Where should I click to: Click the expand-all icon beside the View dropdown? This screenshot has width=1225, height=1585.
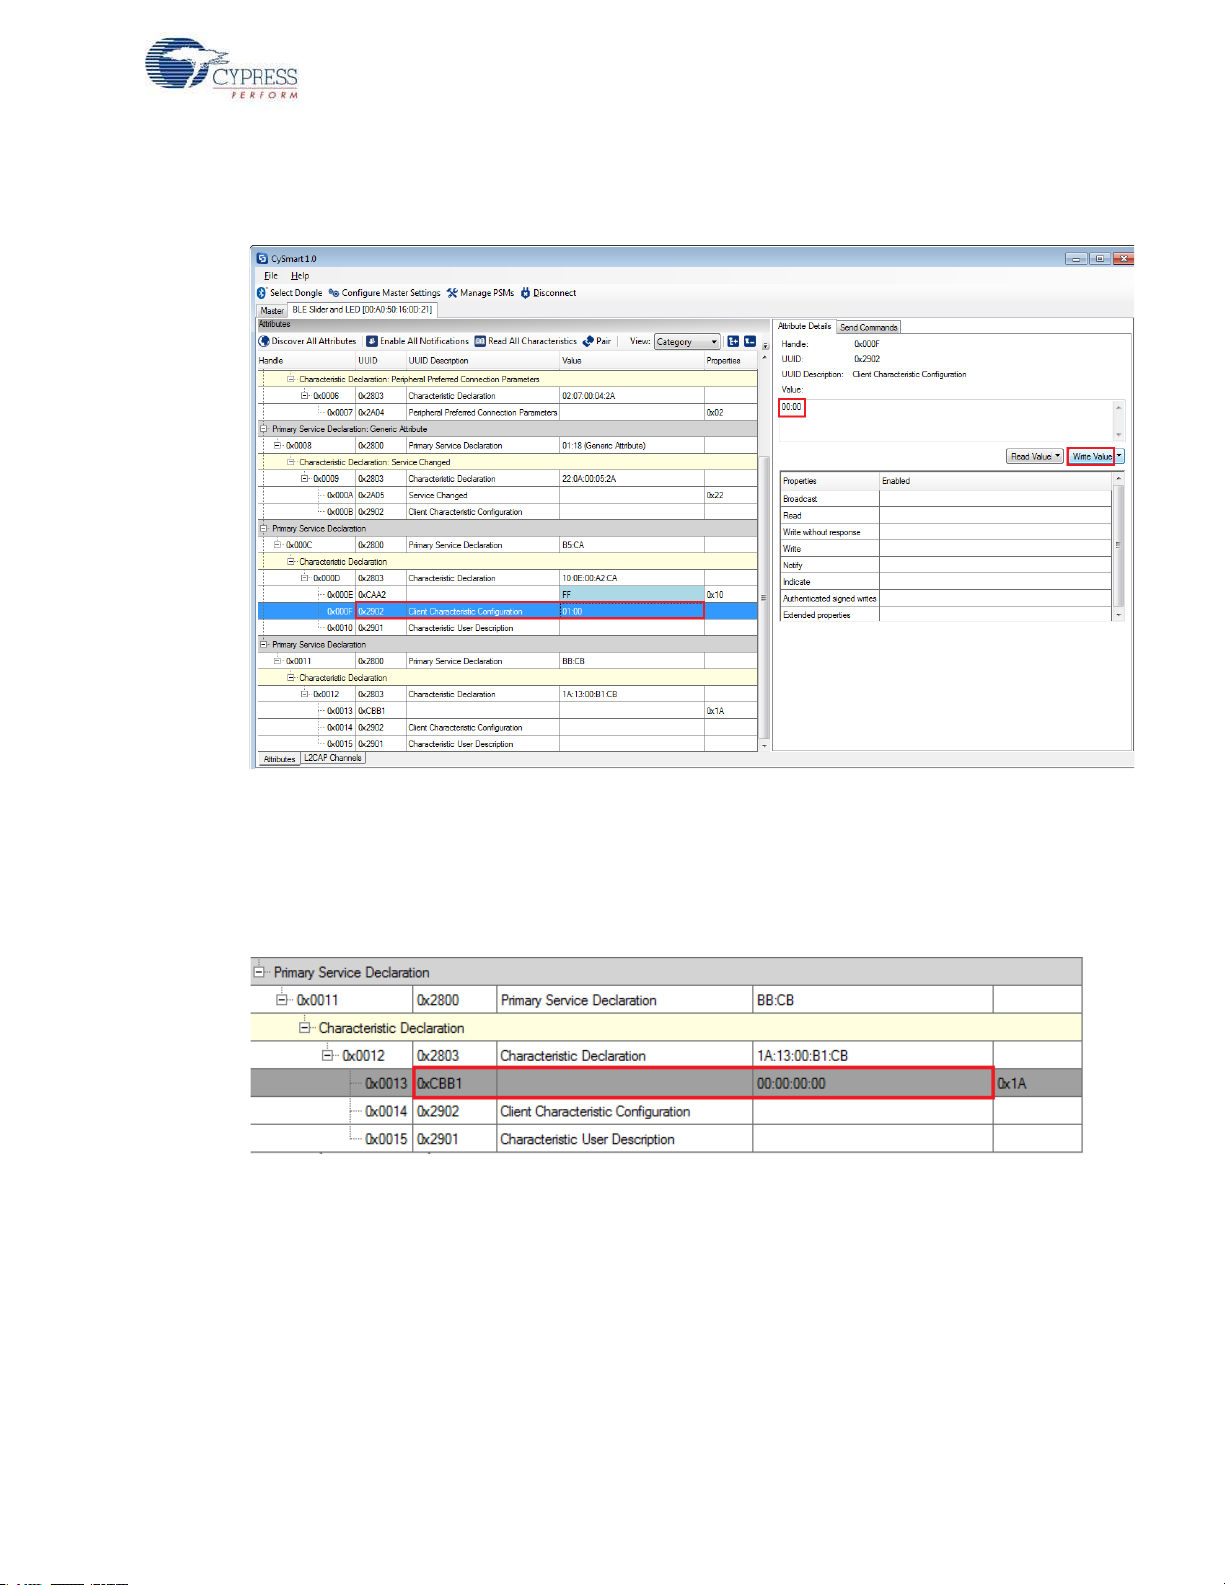pos(733,341)
